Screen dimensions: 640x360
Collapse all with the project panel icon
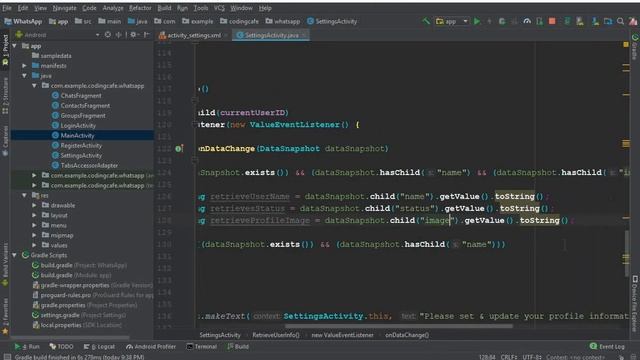119,35
